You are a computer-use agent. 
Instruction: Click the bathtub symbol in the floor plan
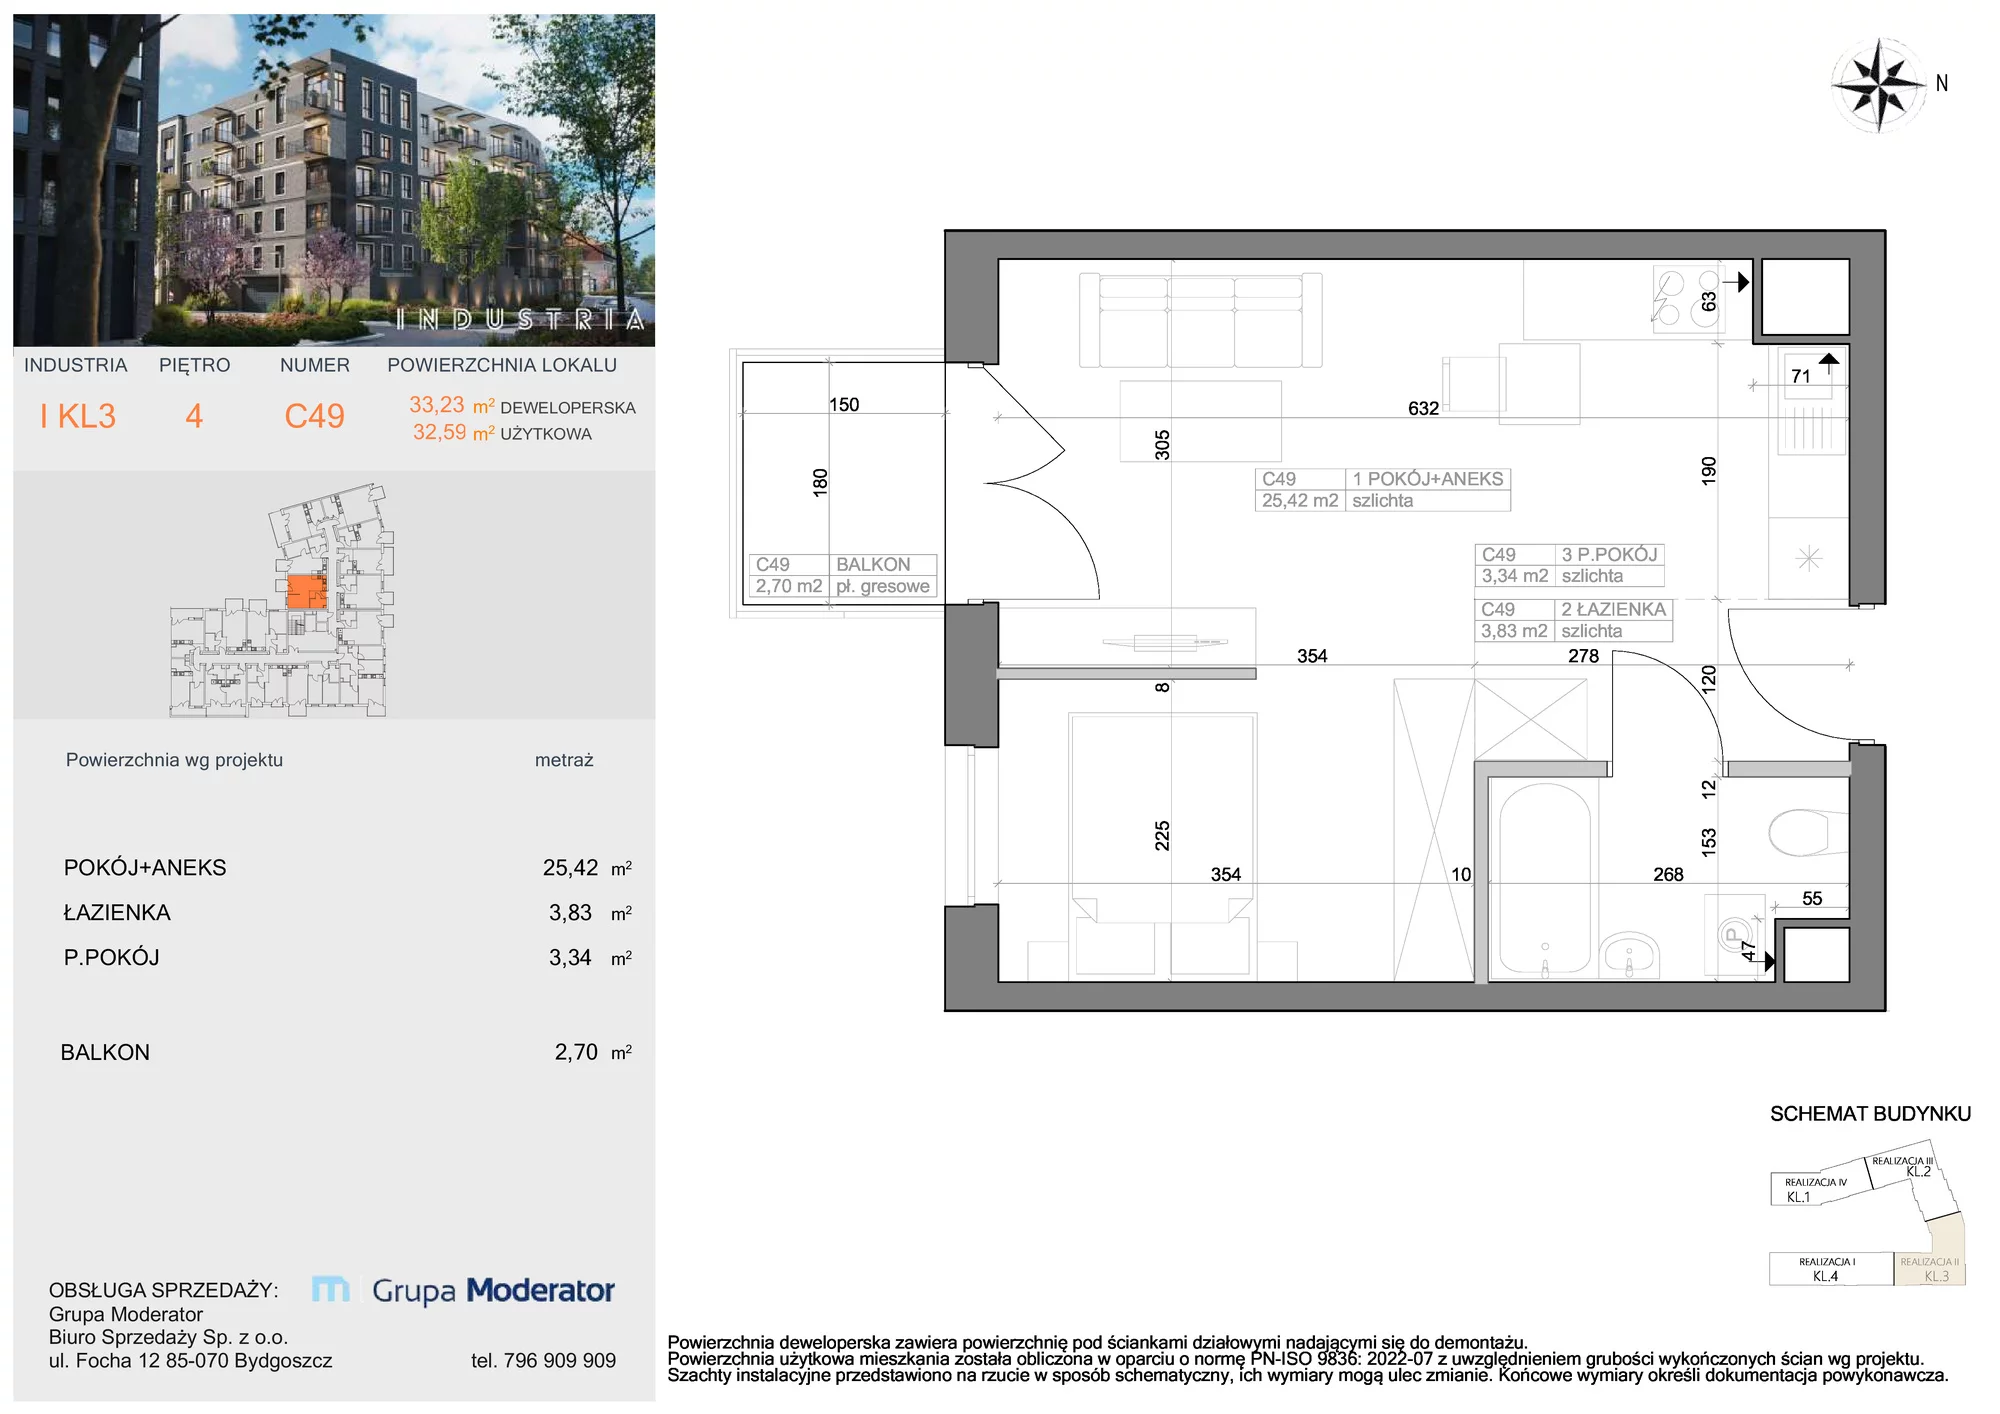pos(1544,879)
